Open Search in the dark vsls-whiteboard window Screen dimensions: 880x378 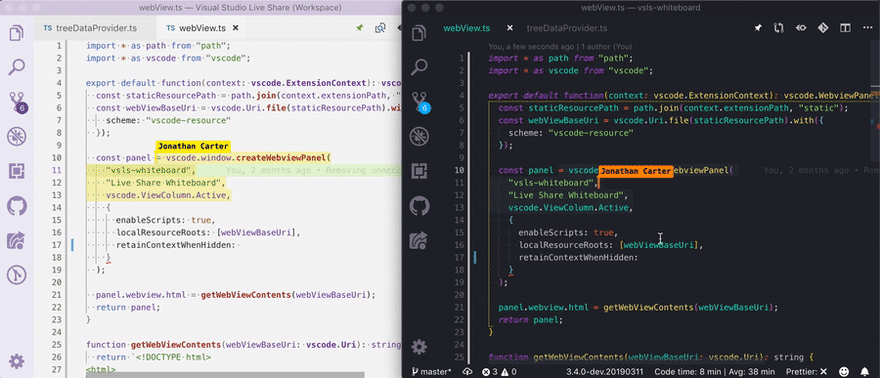click(x=419, y=67)
